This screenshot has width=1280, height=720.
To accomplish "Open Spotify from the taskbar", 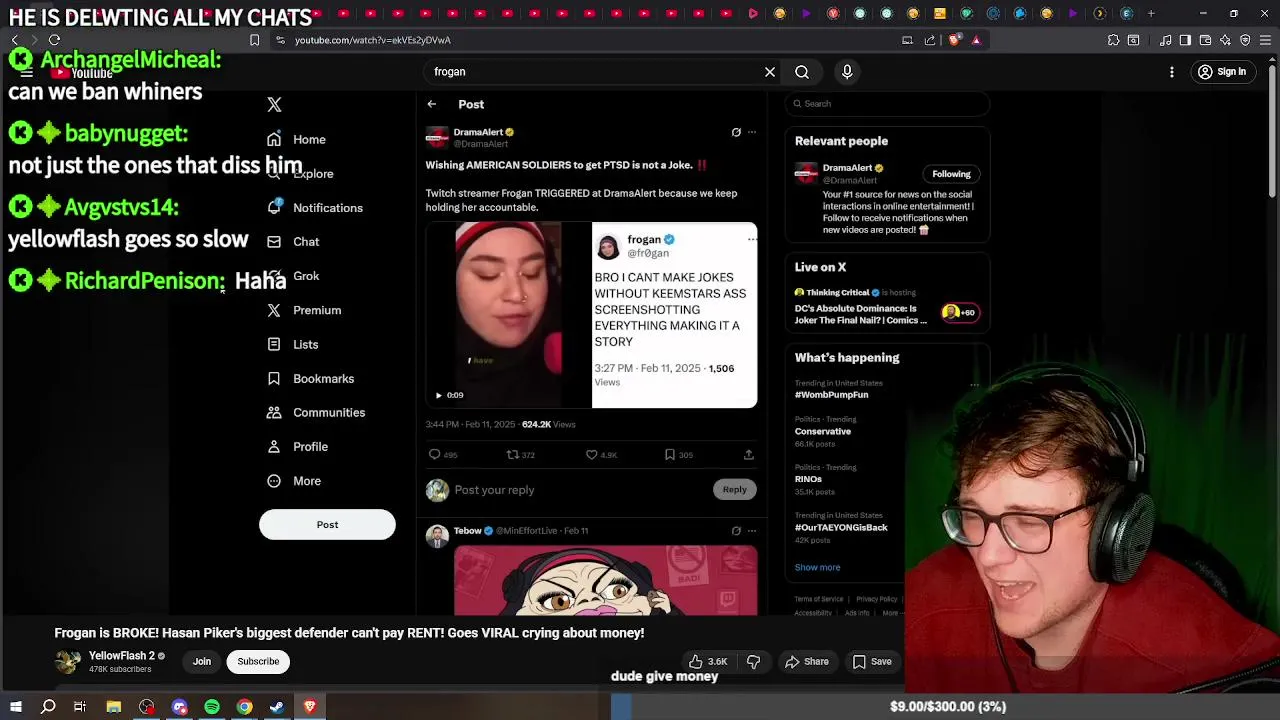I will pyautogui.click(x=212, y=707).
